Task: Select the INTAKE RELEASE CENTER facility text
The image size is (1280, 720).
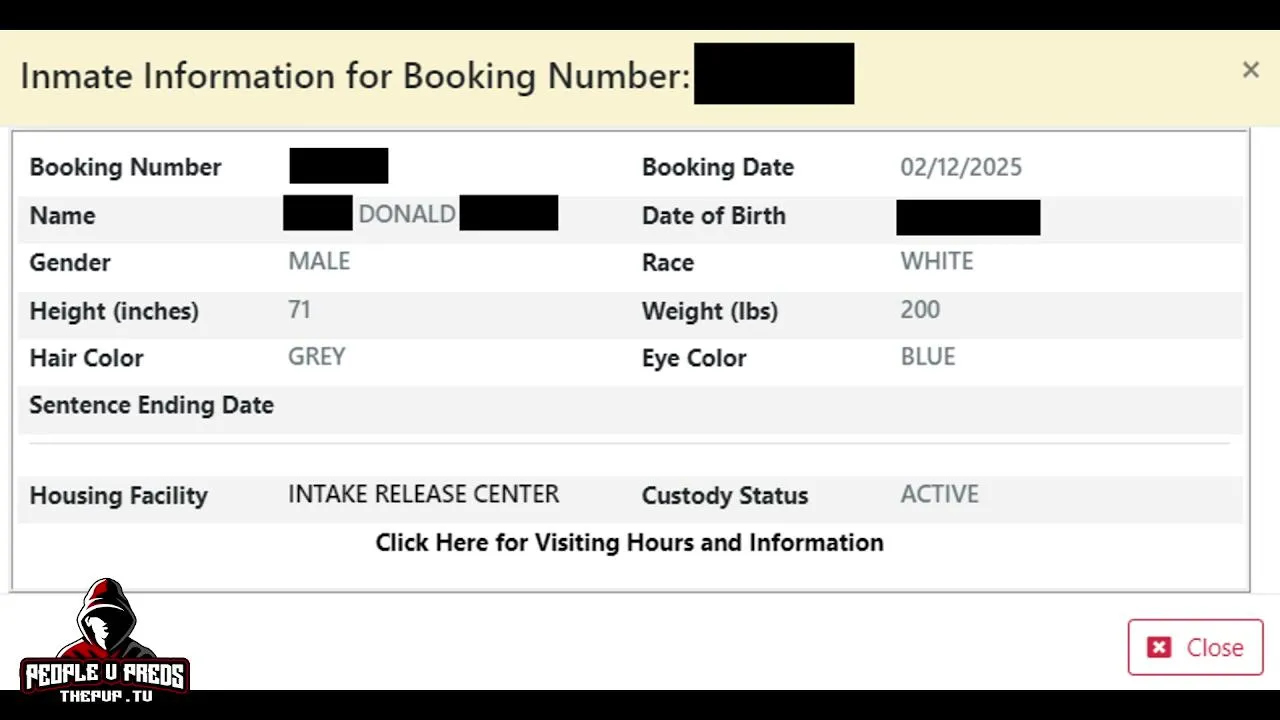Action: click(x=423, y=494)
